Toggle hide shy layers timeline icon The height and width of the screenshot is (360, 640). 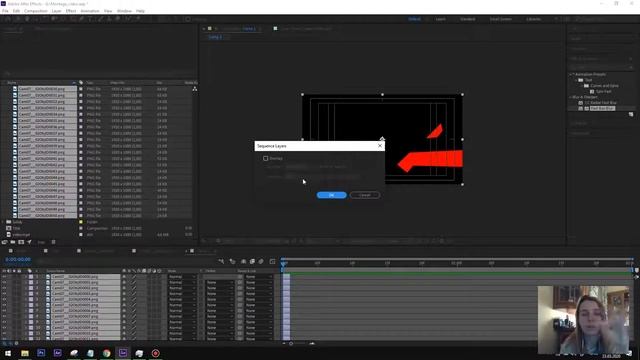point(243,261)
